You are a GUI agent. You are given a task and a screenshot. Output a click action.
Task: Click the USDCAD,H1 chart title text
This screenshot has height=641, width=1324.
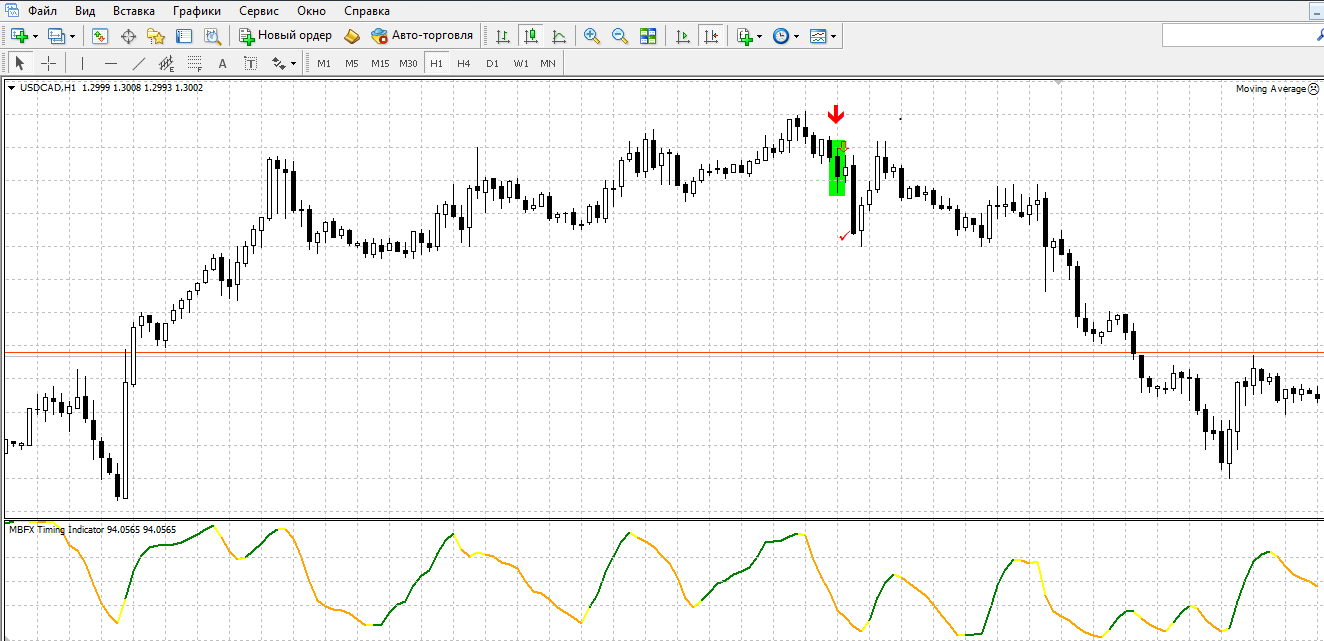point(47,88)
